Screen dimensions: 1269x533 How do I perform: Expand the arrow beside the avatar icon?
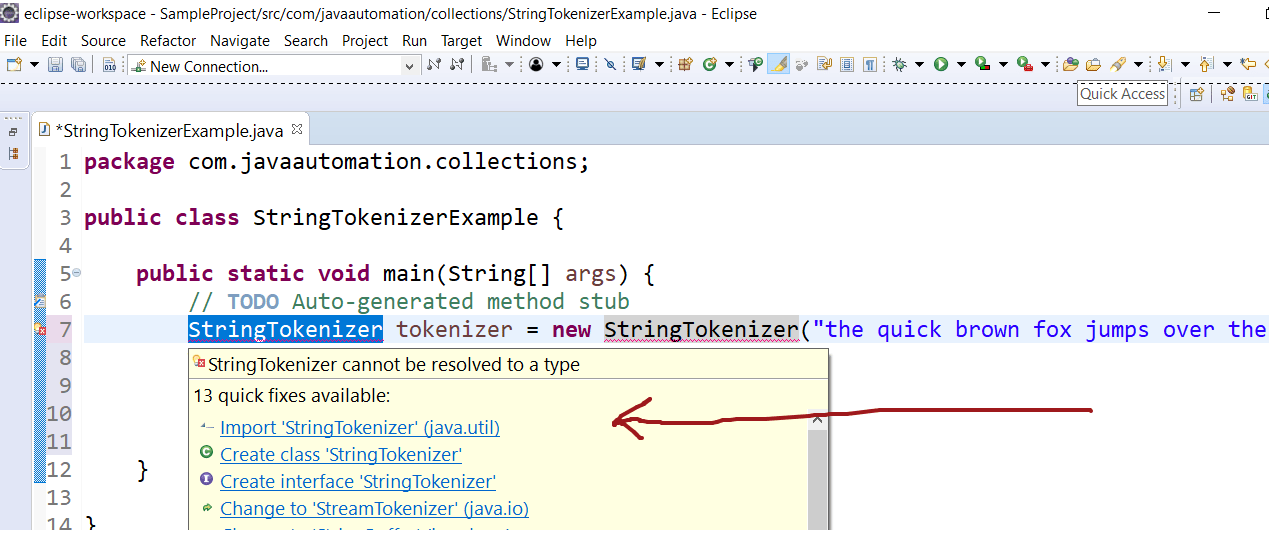pos(556,65)
